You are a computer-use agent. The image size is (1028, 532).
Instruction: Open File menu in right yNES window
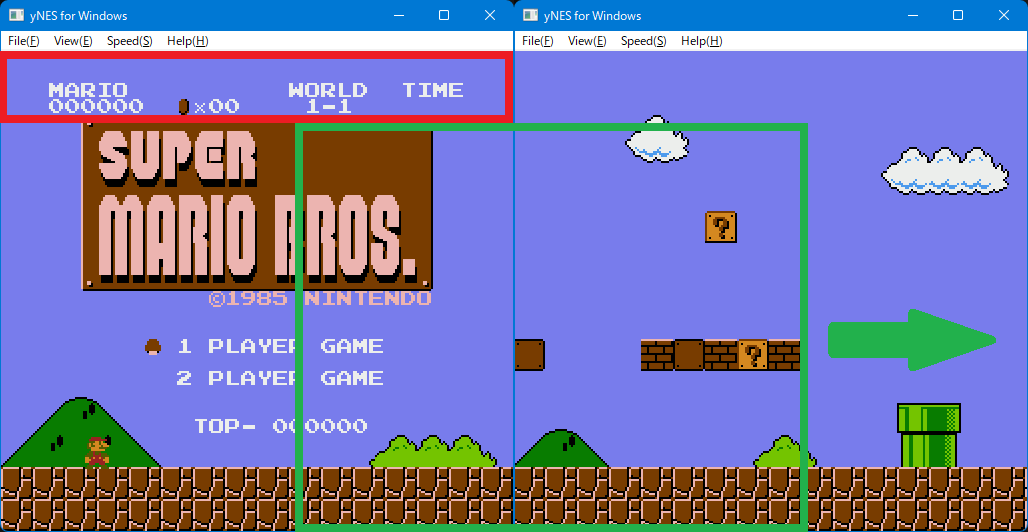538,41
